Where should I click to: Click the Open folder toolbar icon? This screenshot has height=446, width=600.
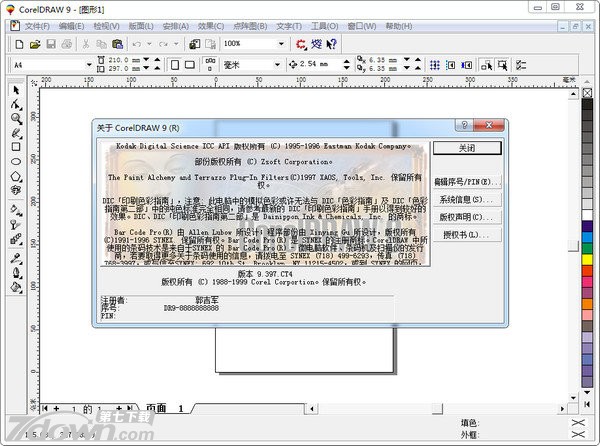35,44
